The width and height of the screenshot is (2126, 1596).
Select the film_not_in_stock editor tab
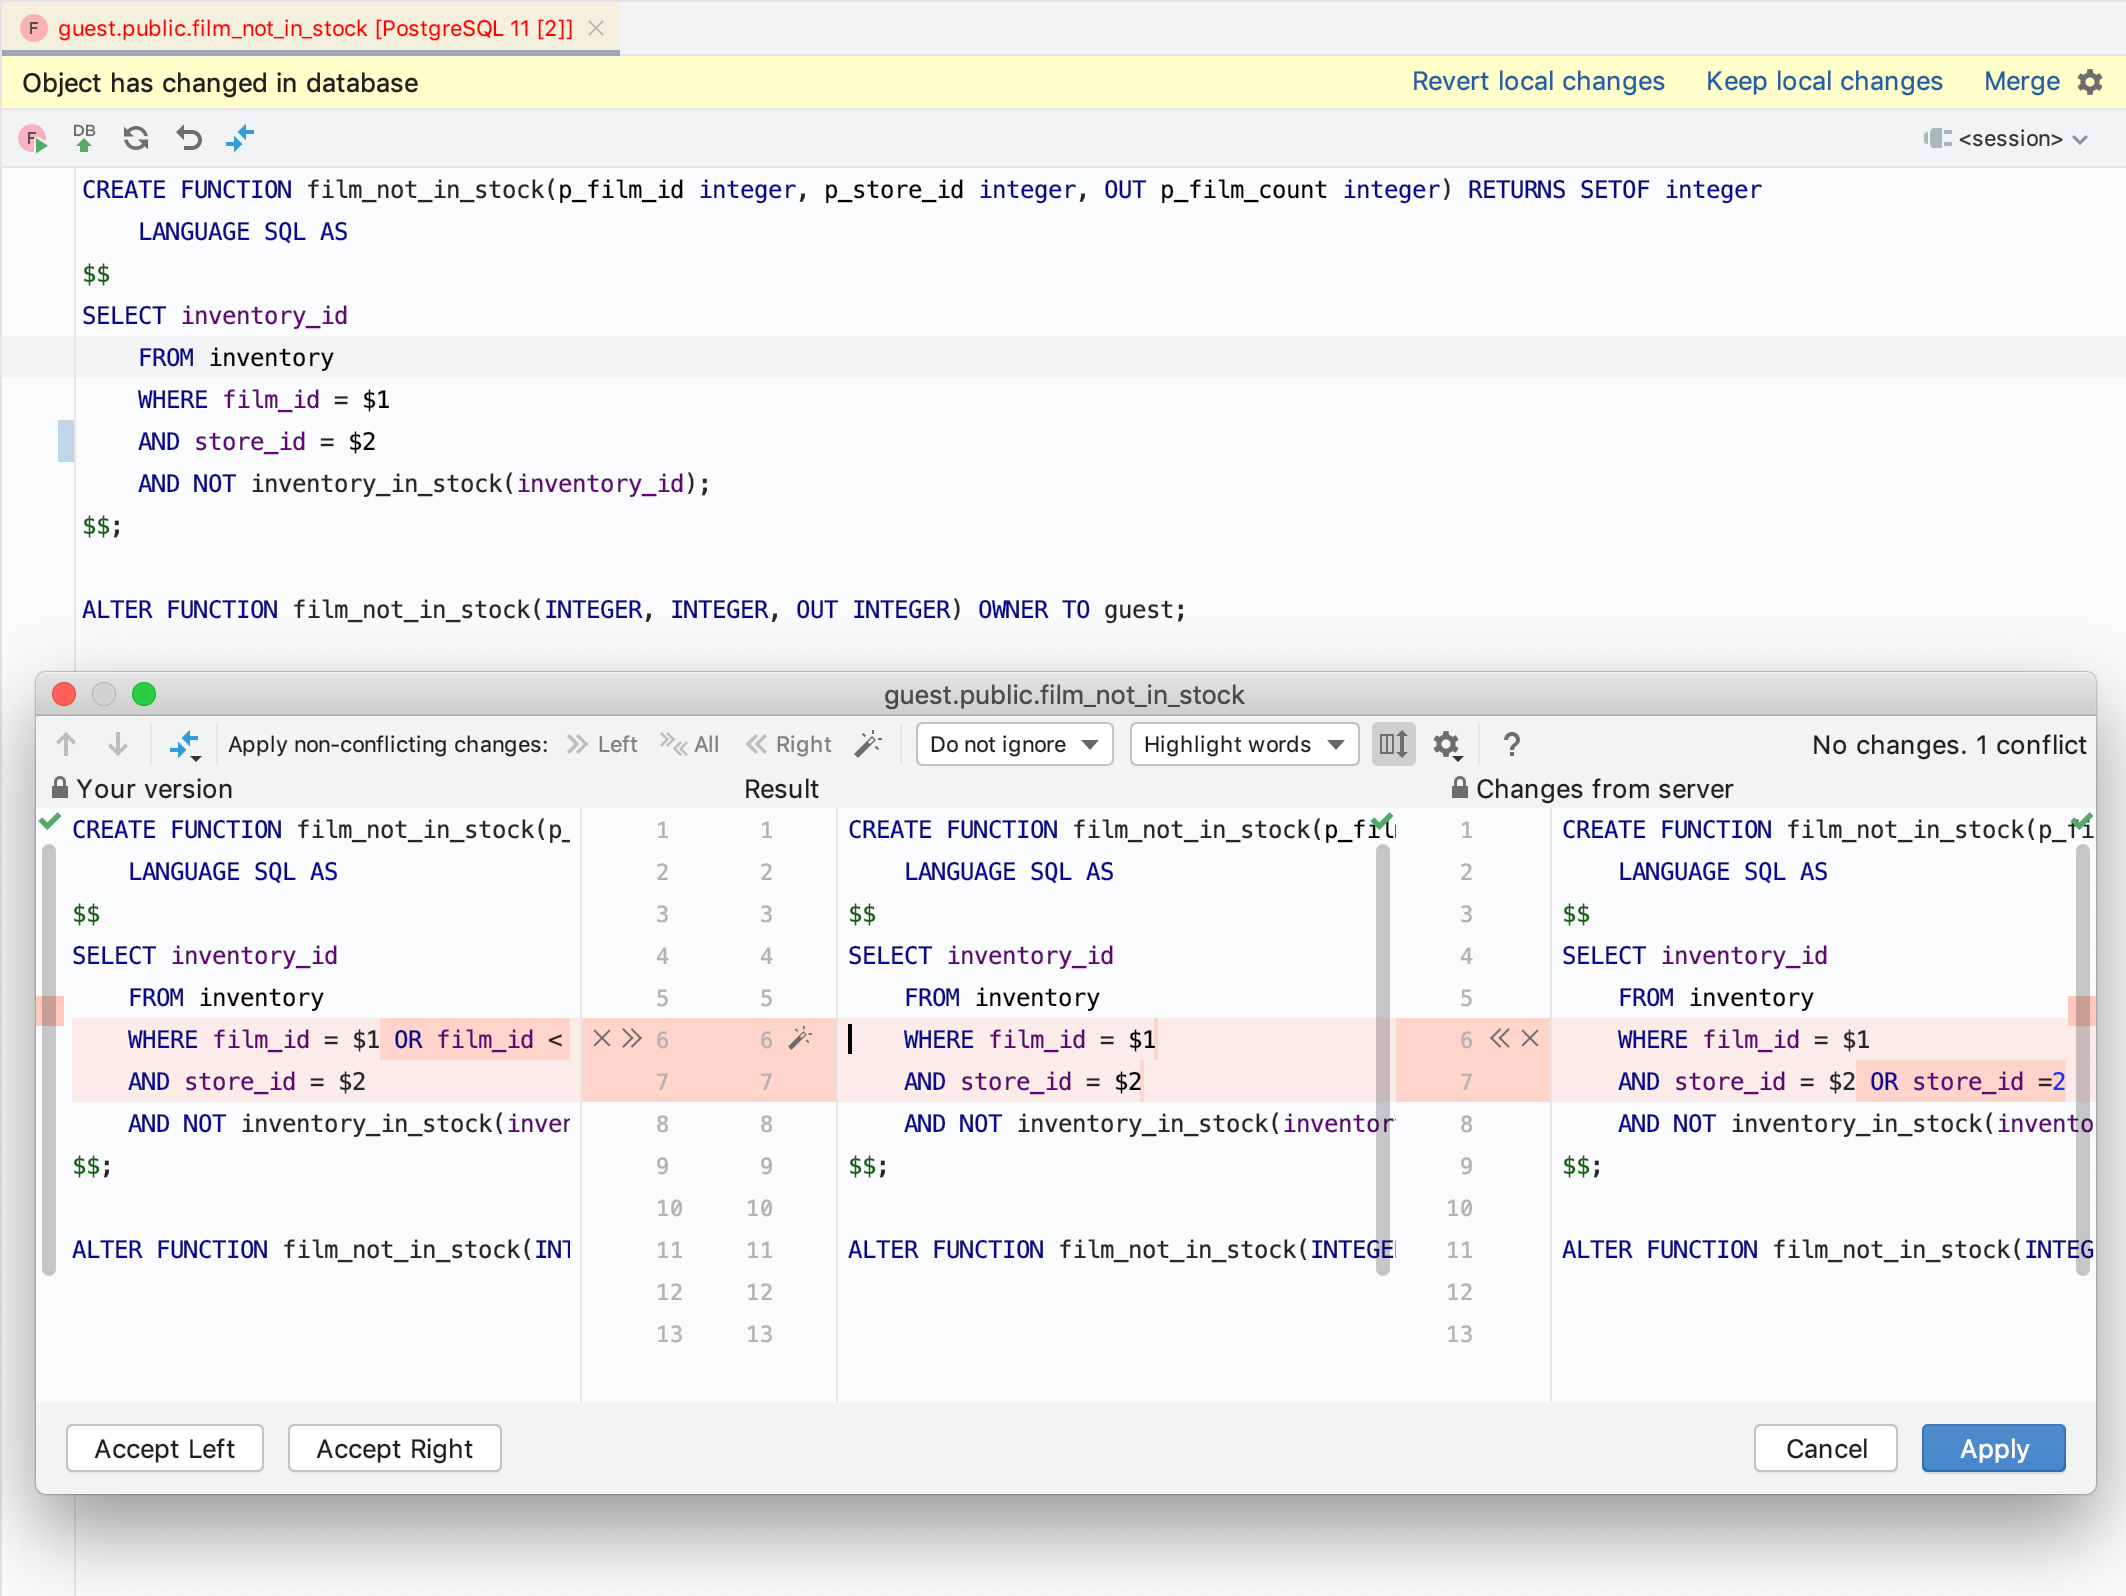[314, 28]
